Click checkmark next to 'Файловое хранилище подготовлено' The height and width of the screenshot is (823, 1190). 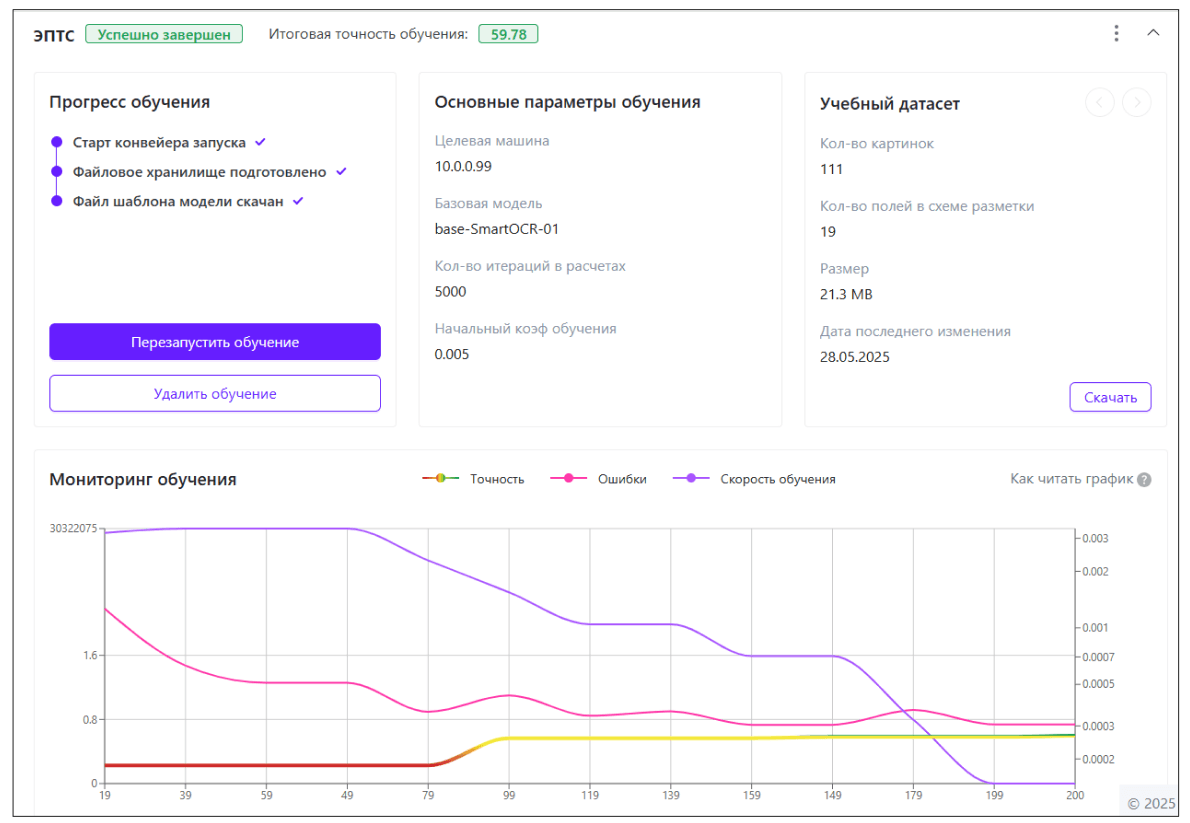[x=341, y=172]
